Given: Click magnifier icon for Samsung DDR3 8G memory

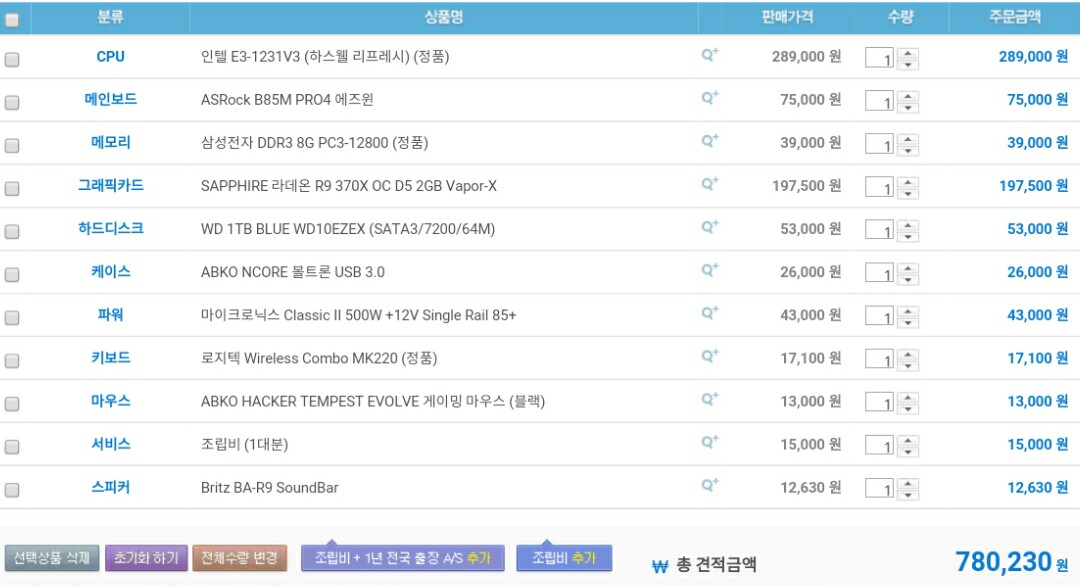Looking at the screenshot, I should [x=709, y=141].
